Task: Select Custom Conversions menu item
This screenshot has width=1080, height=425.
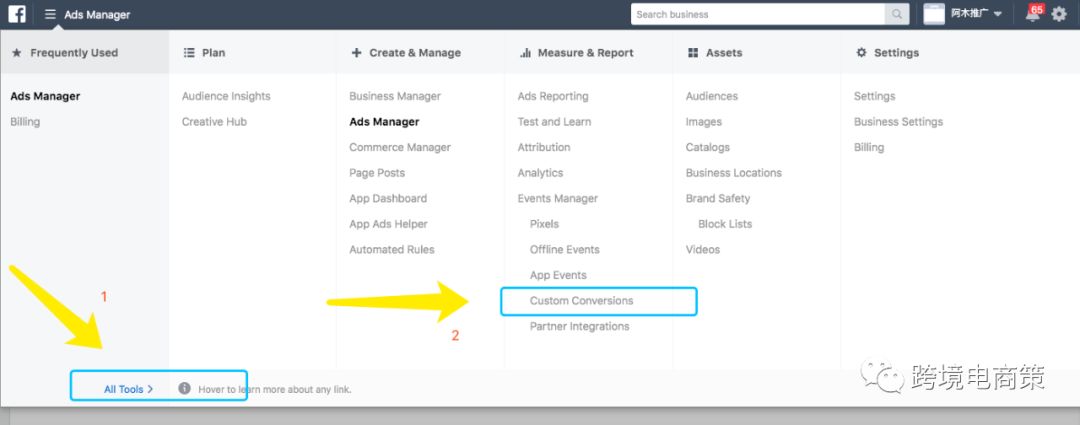Action: [581, 300]
